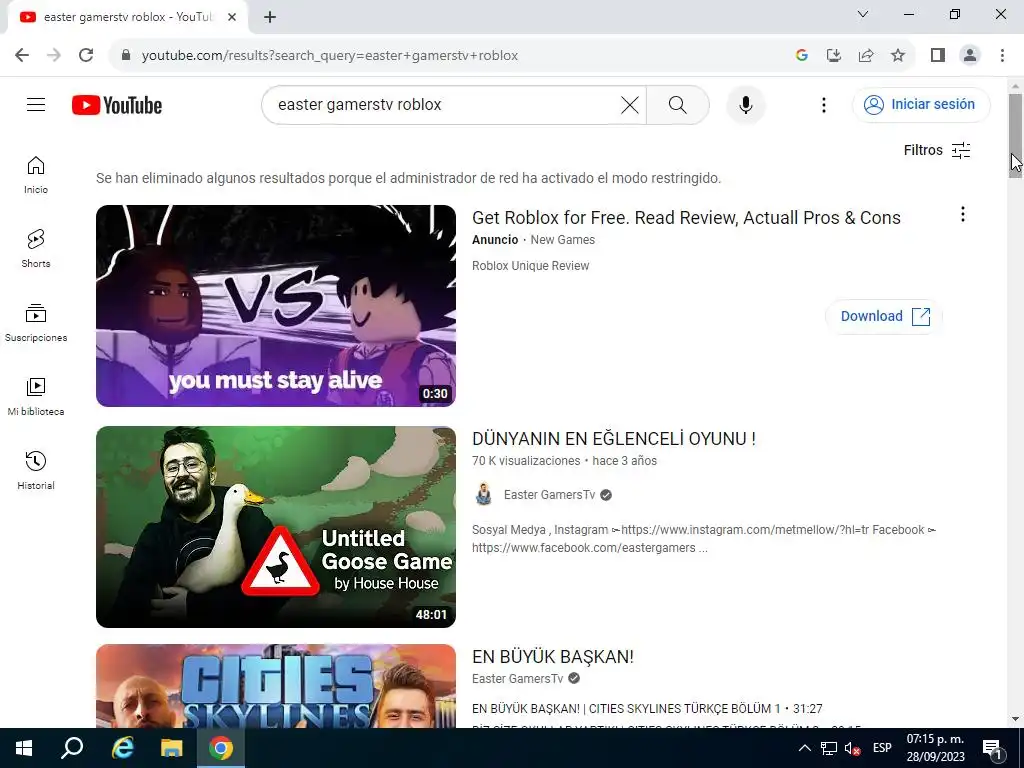Close the easter gamerstv roblox tab

tap(232, 18)
